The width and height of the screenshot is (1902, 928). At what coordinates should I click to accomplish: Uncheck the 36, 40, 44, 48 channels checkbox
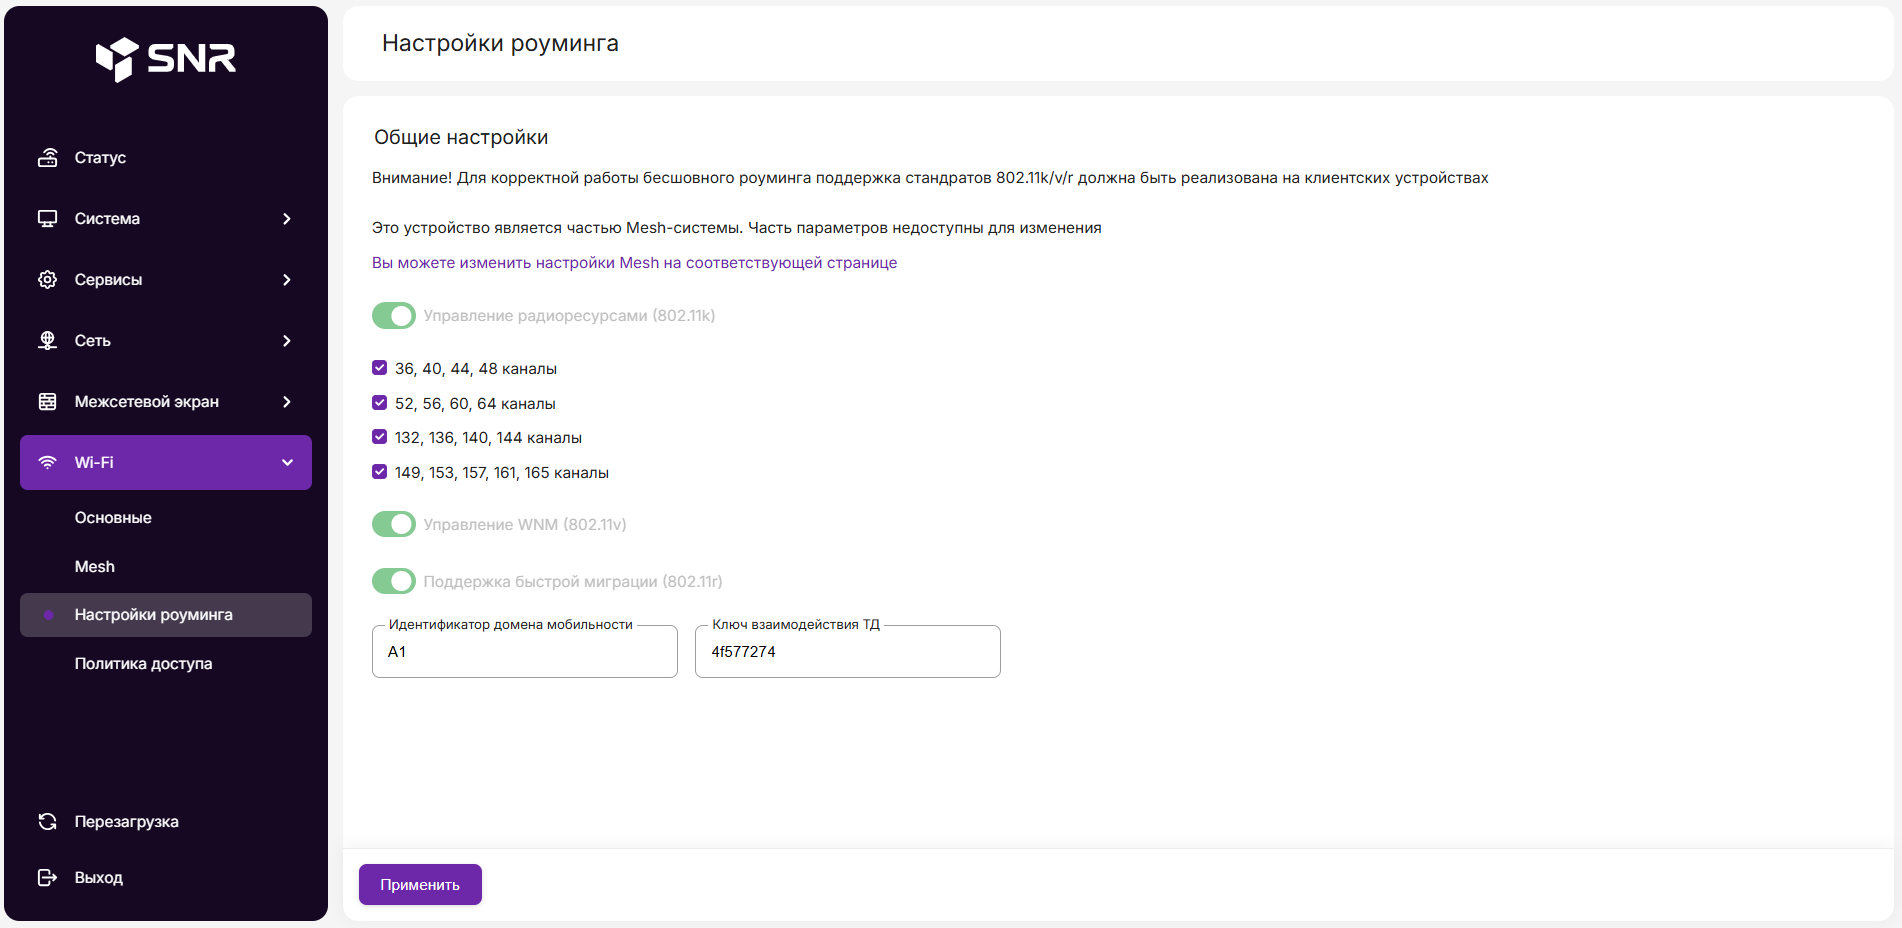[380, 368]
